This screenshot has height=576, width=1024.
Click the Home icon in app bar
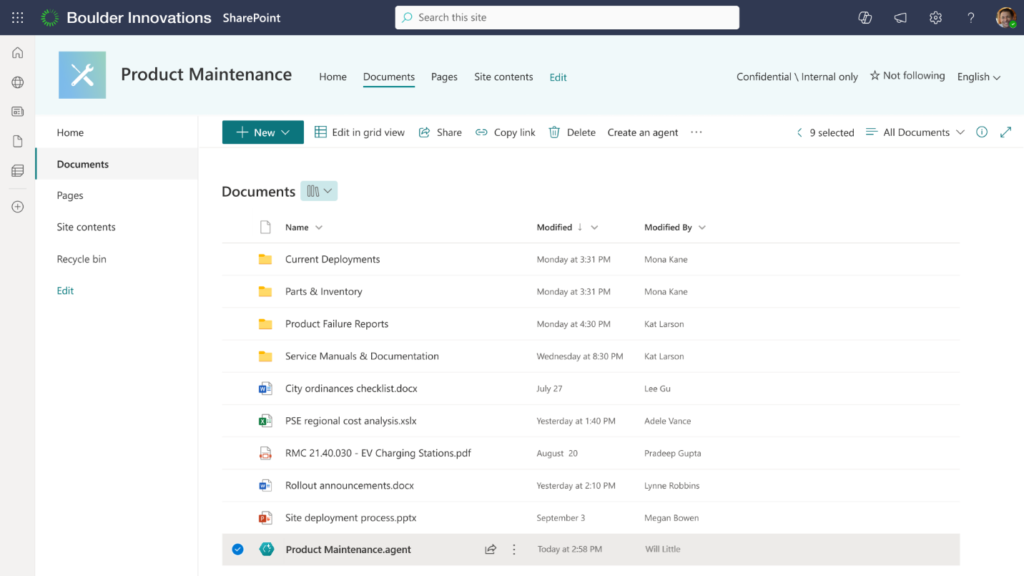[x=18, y=53]
